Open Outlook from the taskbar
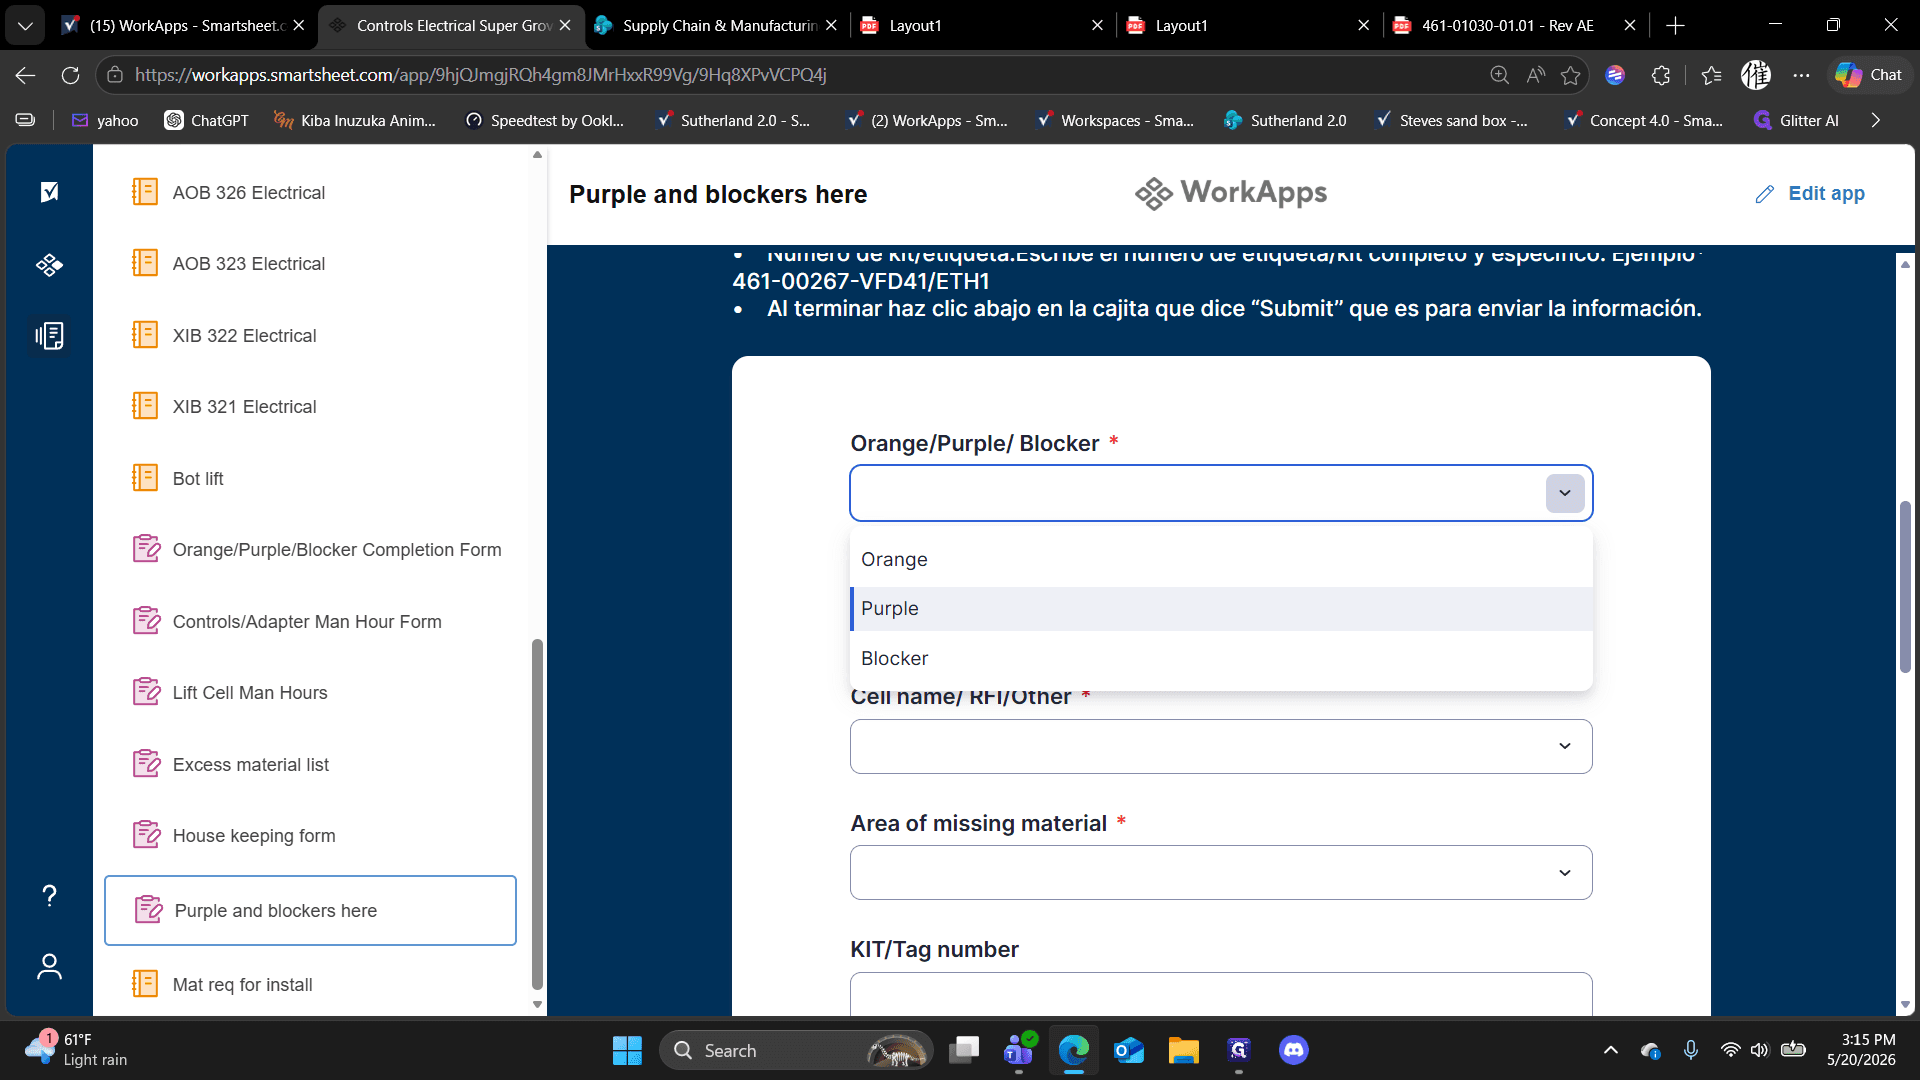Viewport: 1920px width, 1080px height. click(x=1129, y=1050)
